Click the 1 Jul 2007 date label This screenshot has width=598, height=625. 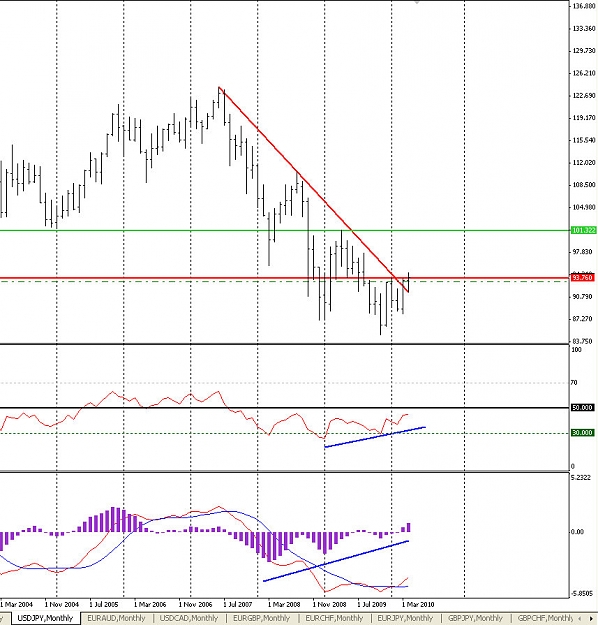click(238, 604)
